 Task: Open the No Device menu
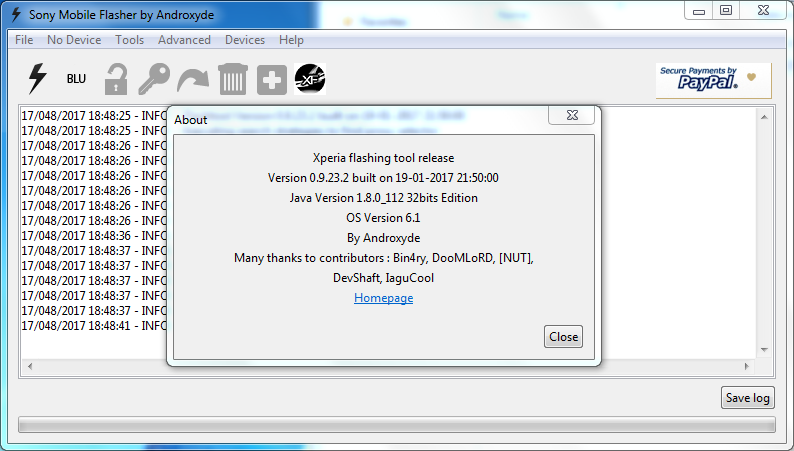point(74,40)
